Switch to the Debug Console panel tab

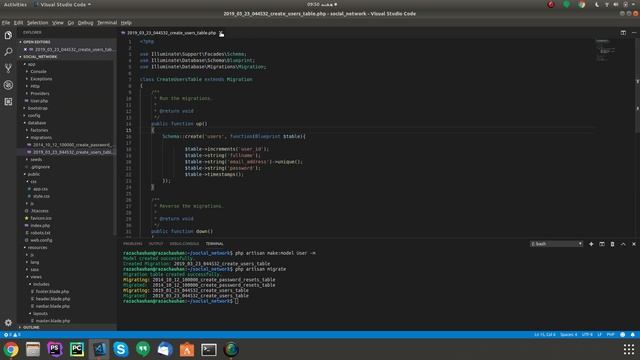point(184,244)
